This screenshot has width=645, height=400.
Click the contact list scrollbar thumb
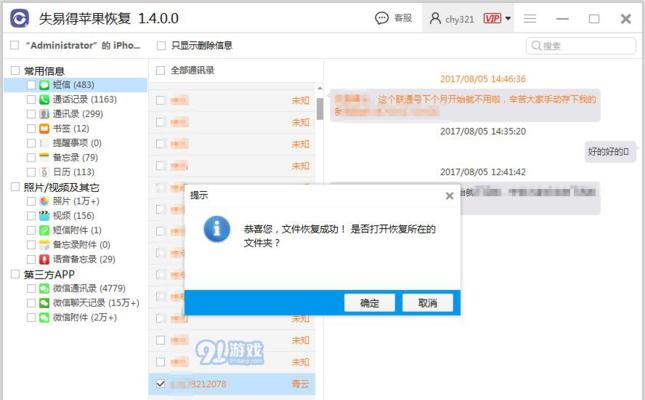point(320,109)
